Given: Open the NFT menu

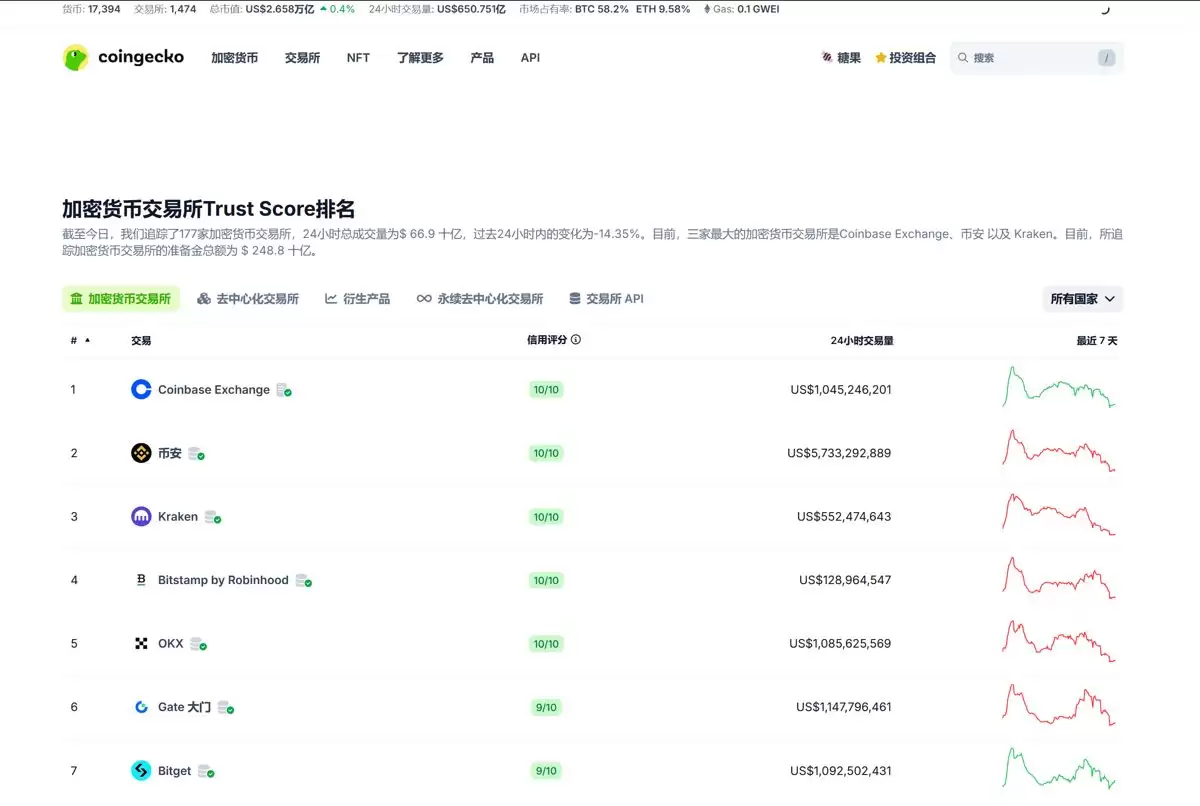Looking at the screenshot, I should click(358, 58).
